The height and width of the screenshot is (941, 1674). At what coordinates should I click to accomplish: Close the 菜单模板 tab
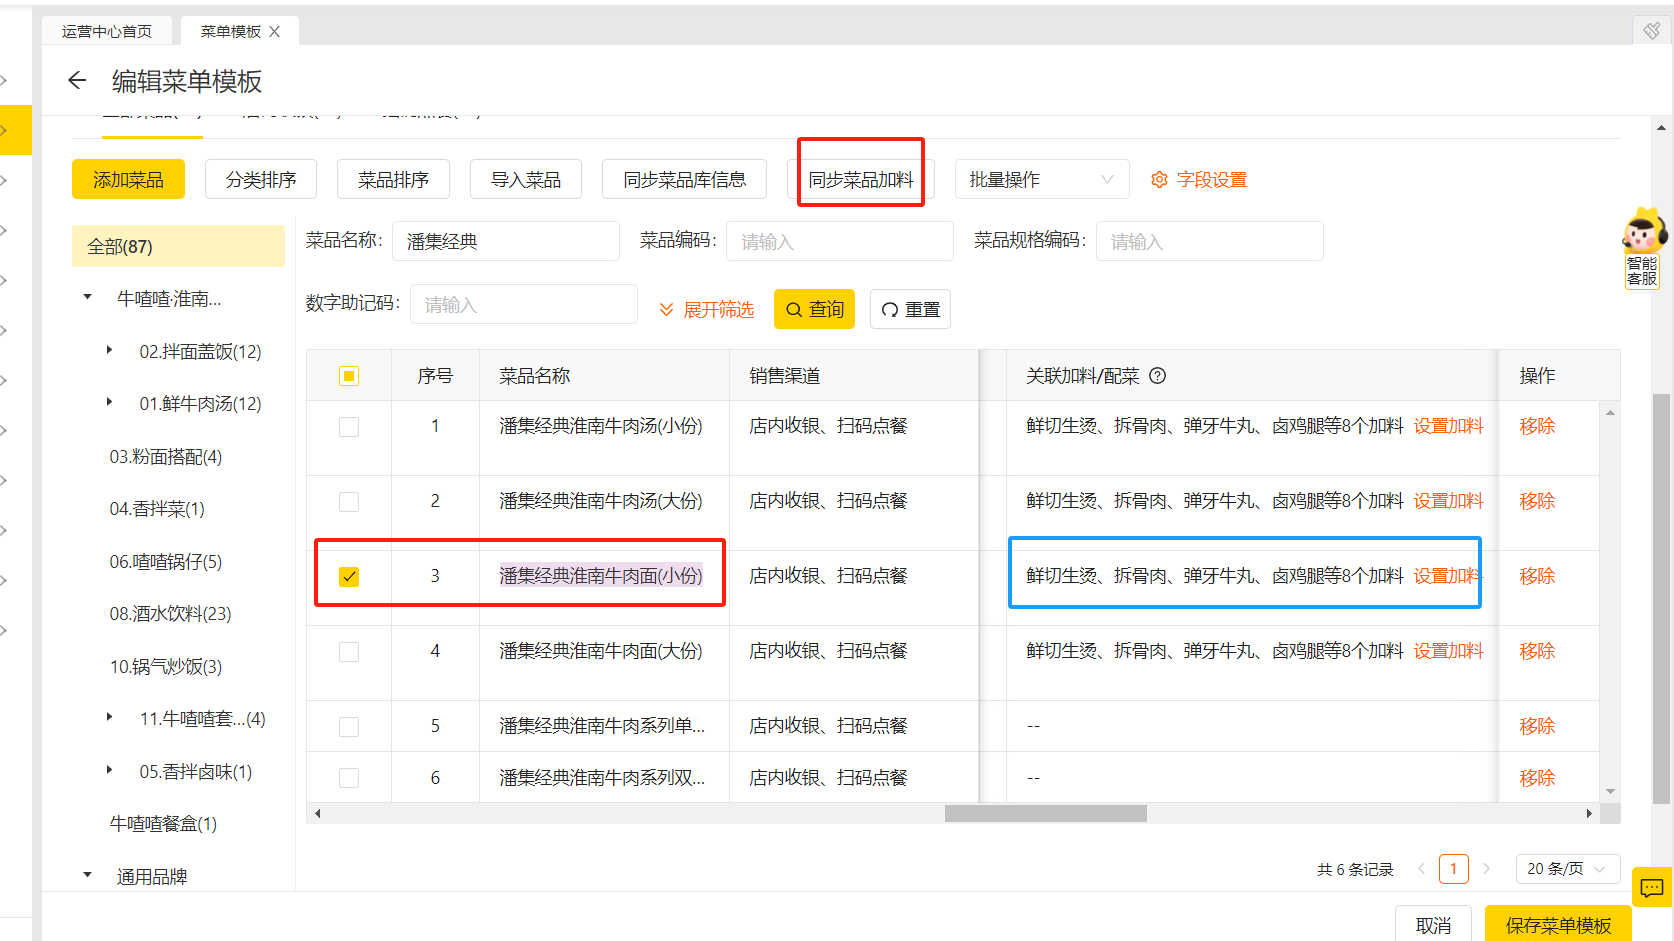(x=275, y=32)
